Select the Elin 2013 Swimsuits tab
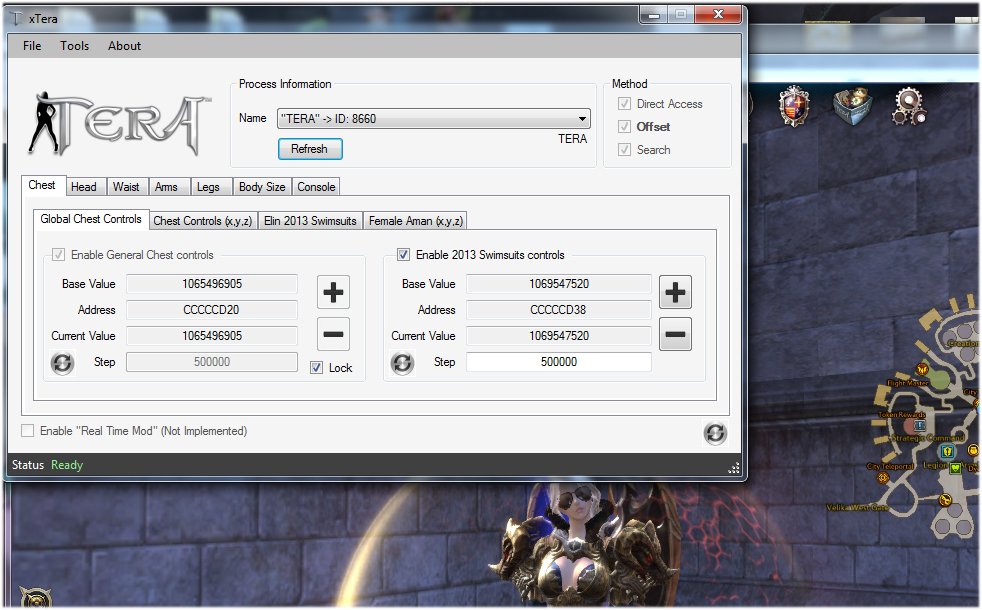The image size is (982, 610). coord(310,221)
